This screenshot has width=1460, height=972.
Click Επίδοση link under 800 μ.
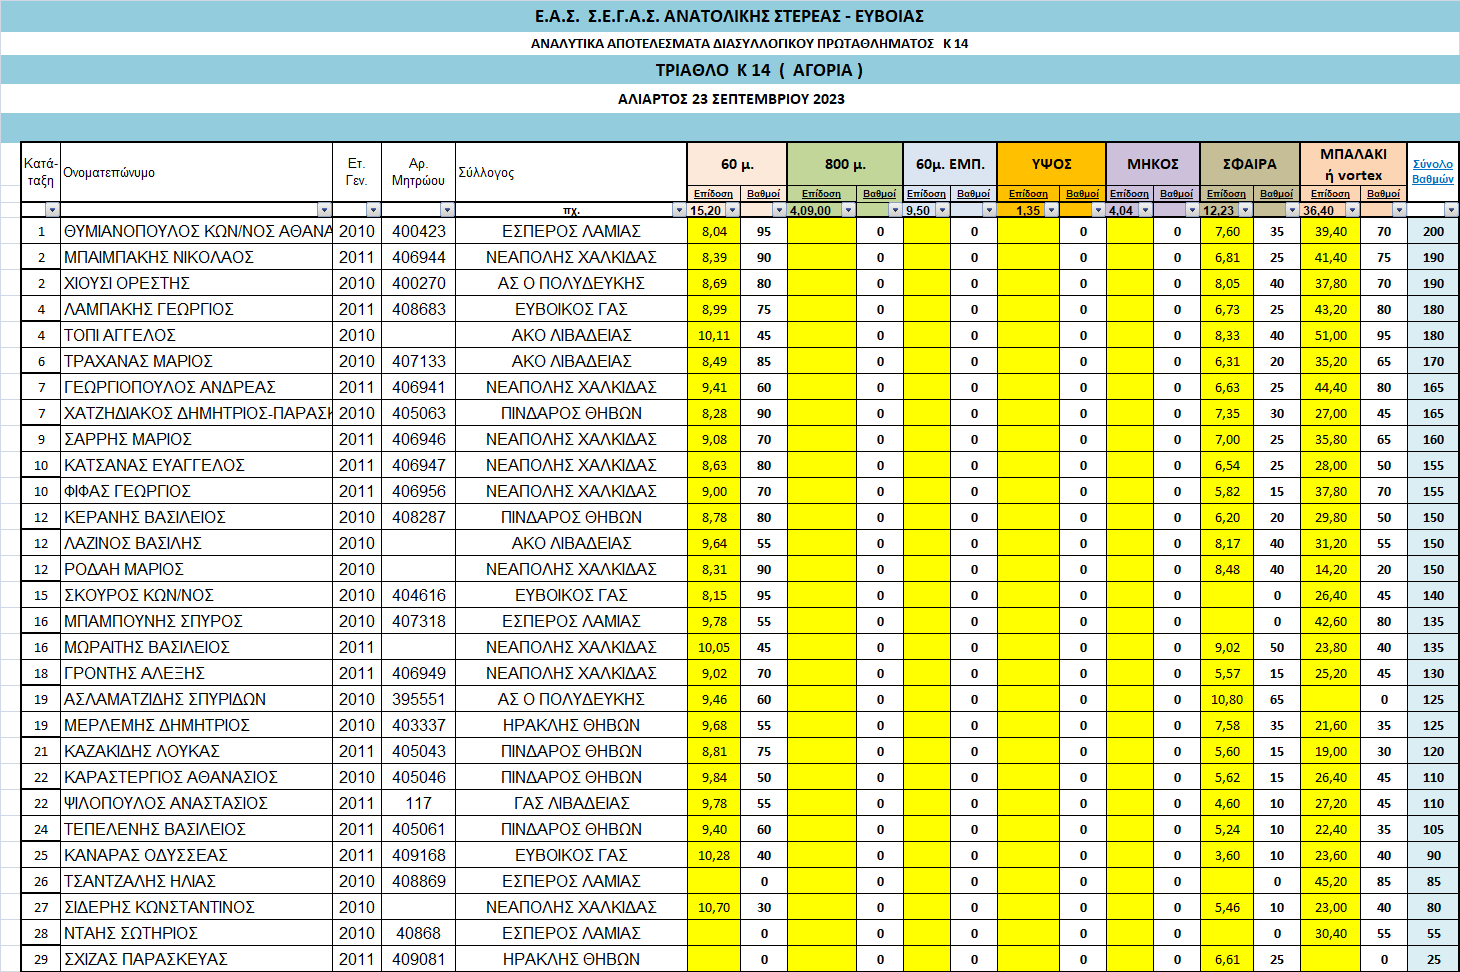[x=821, y=194]
